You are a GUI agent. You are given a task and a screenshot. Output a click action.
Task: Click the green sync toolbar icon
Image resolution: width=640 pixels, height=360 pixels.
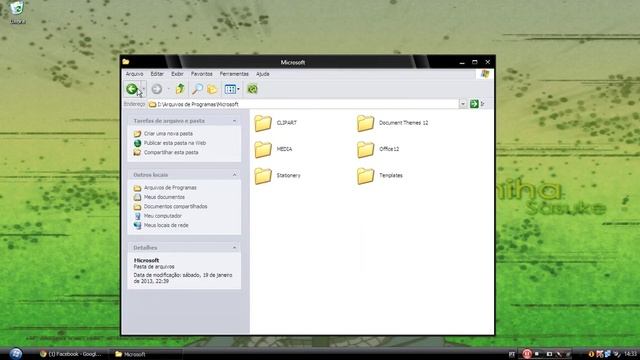252,89
